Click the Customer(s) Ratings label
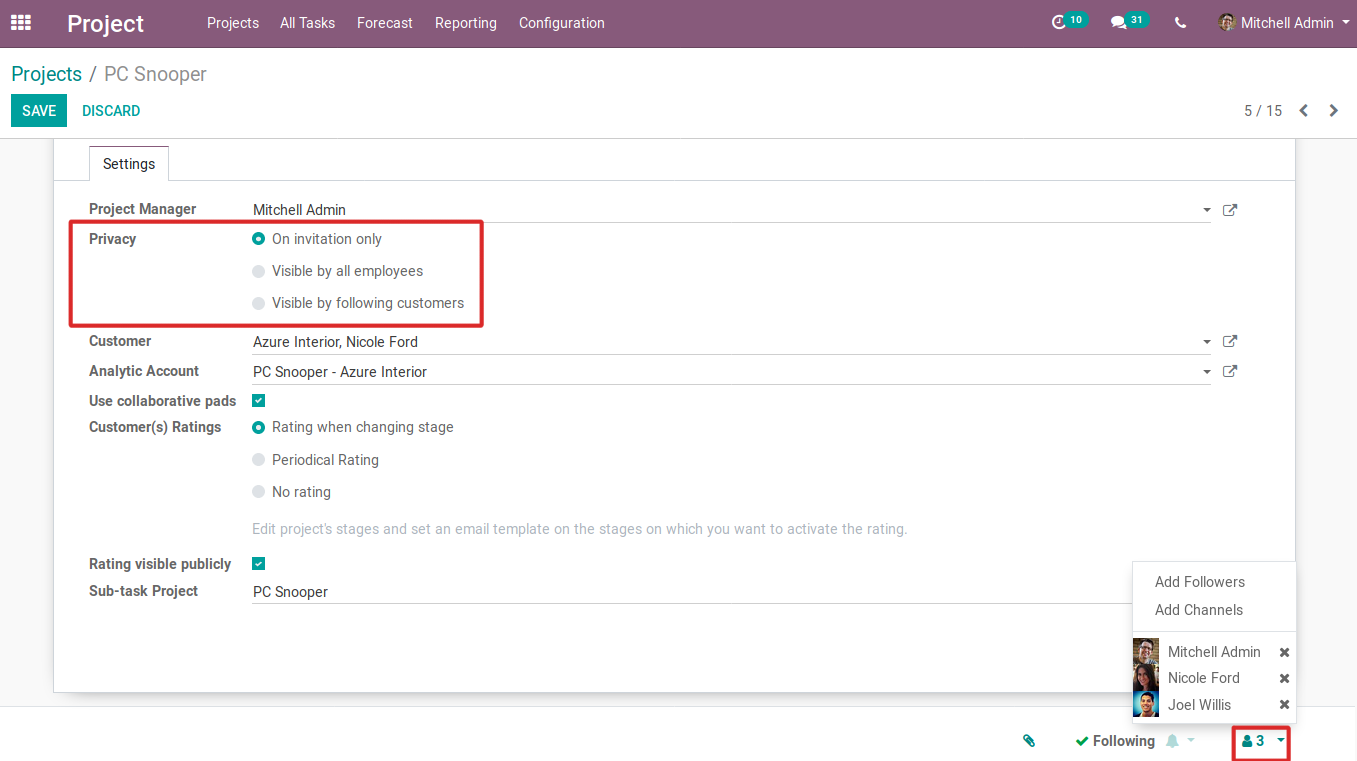Screen dimensions: 1357x761 click(x=155, y=427)
